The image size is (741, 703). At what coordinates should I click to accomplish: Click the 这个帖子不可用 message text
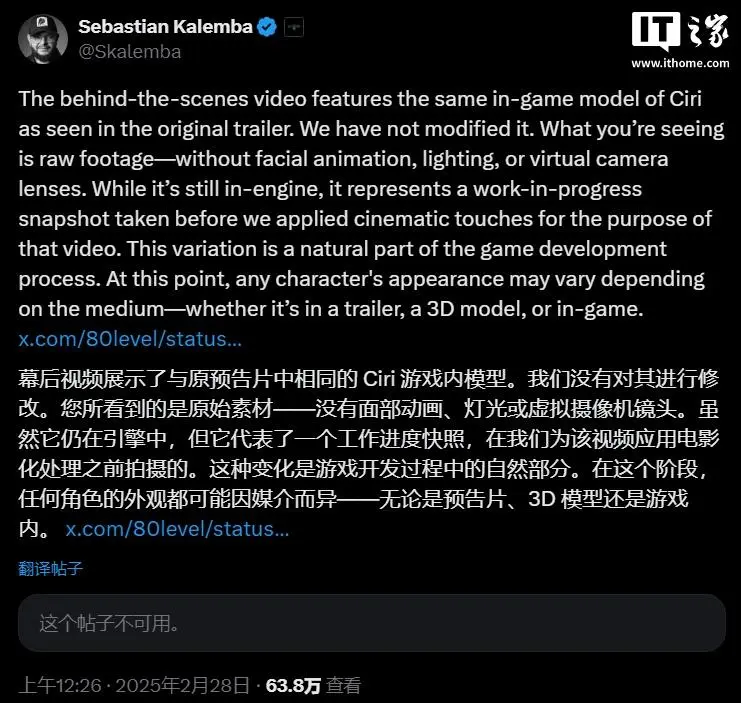pos(109,623)
